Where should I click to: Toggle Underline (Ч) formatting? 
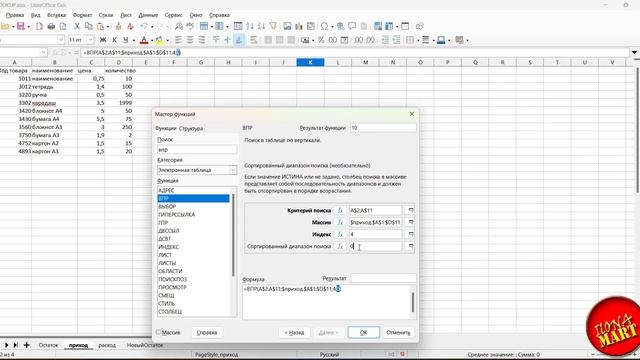(x=126, y=40)
